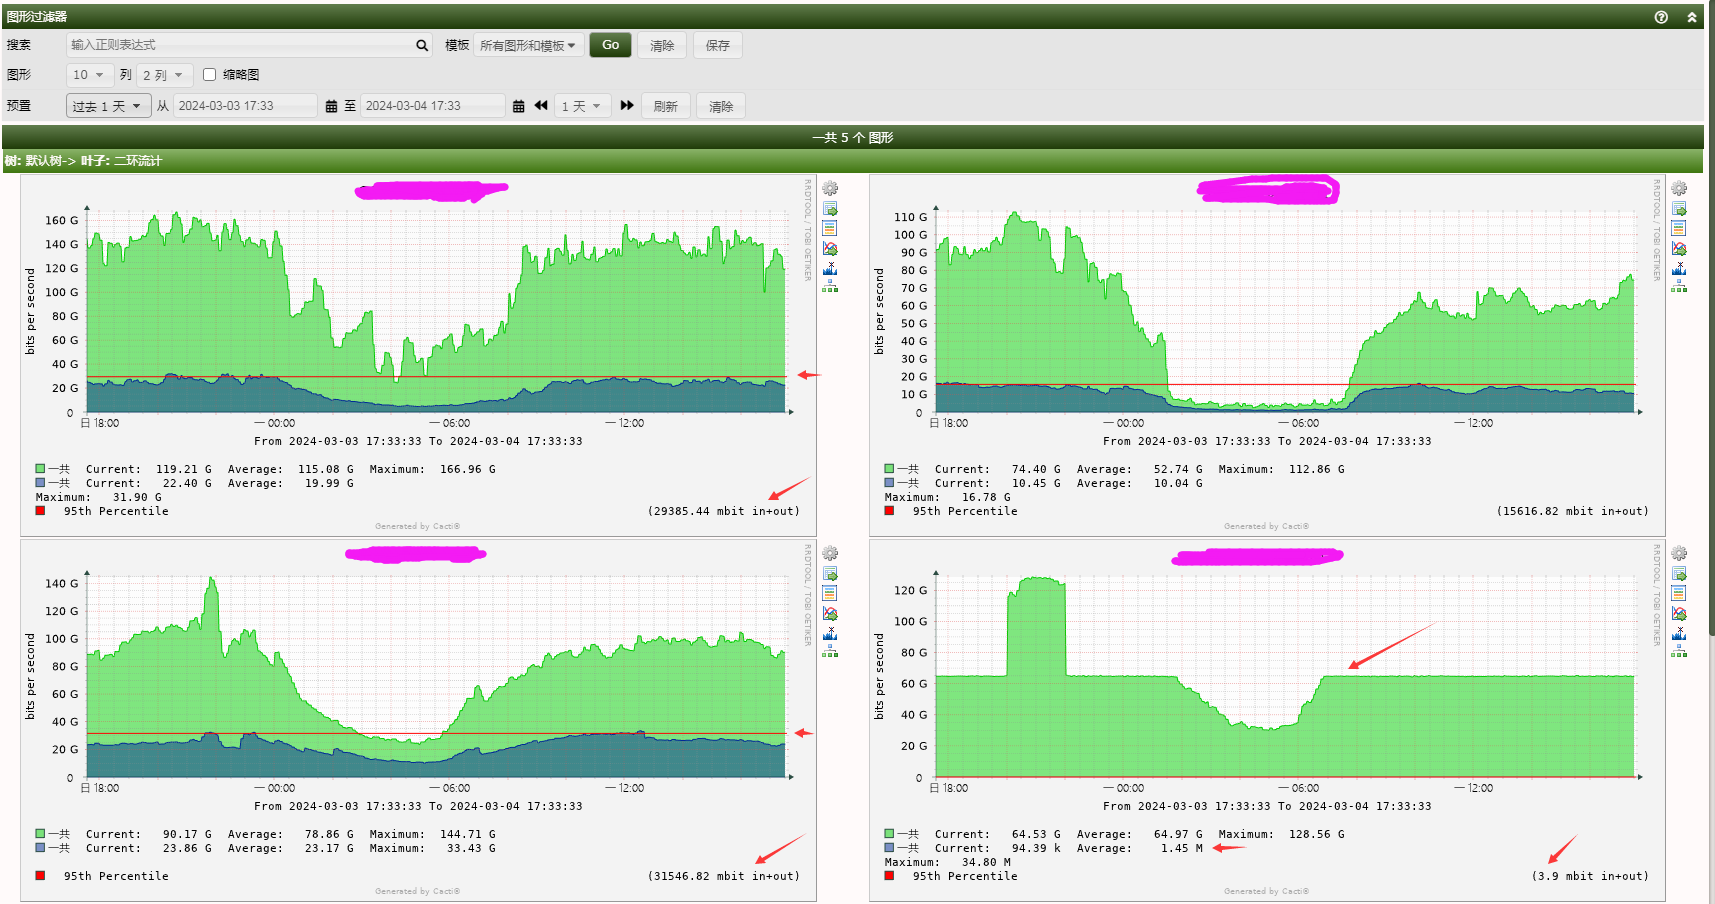
Task: Export first graph data as CSV
Action: [830, 208]
